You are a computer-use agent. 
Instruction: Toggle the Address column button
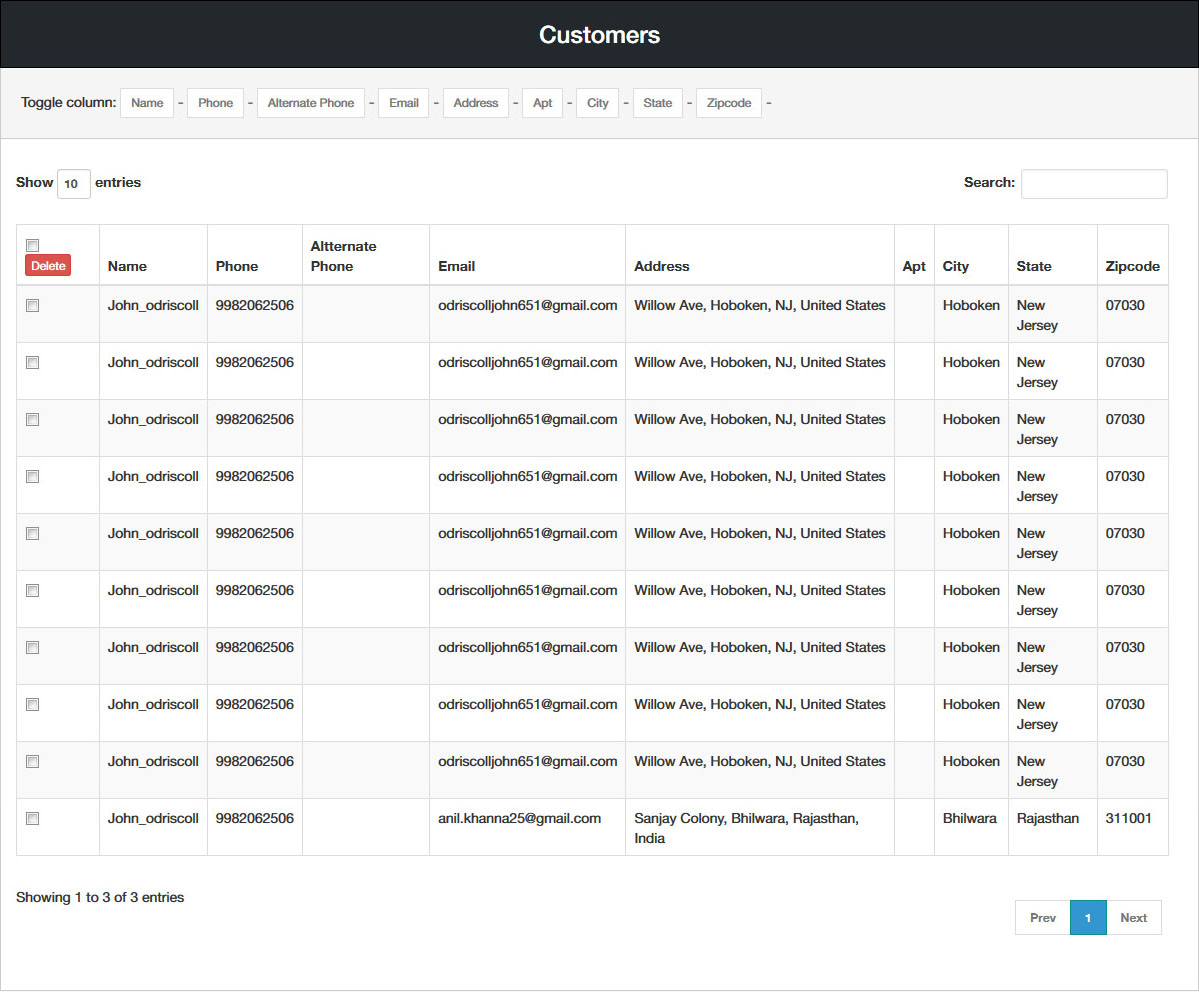point(476,103)
